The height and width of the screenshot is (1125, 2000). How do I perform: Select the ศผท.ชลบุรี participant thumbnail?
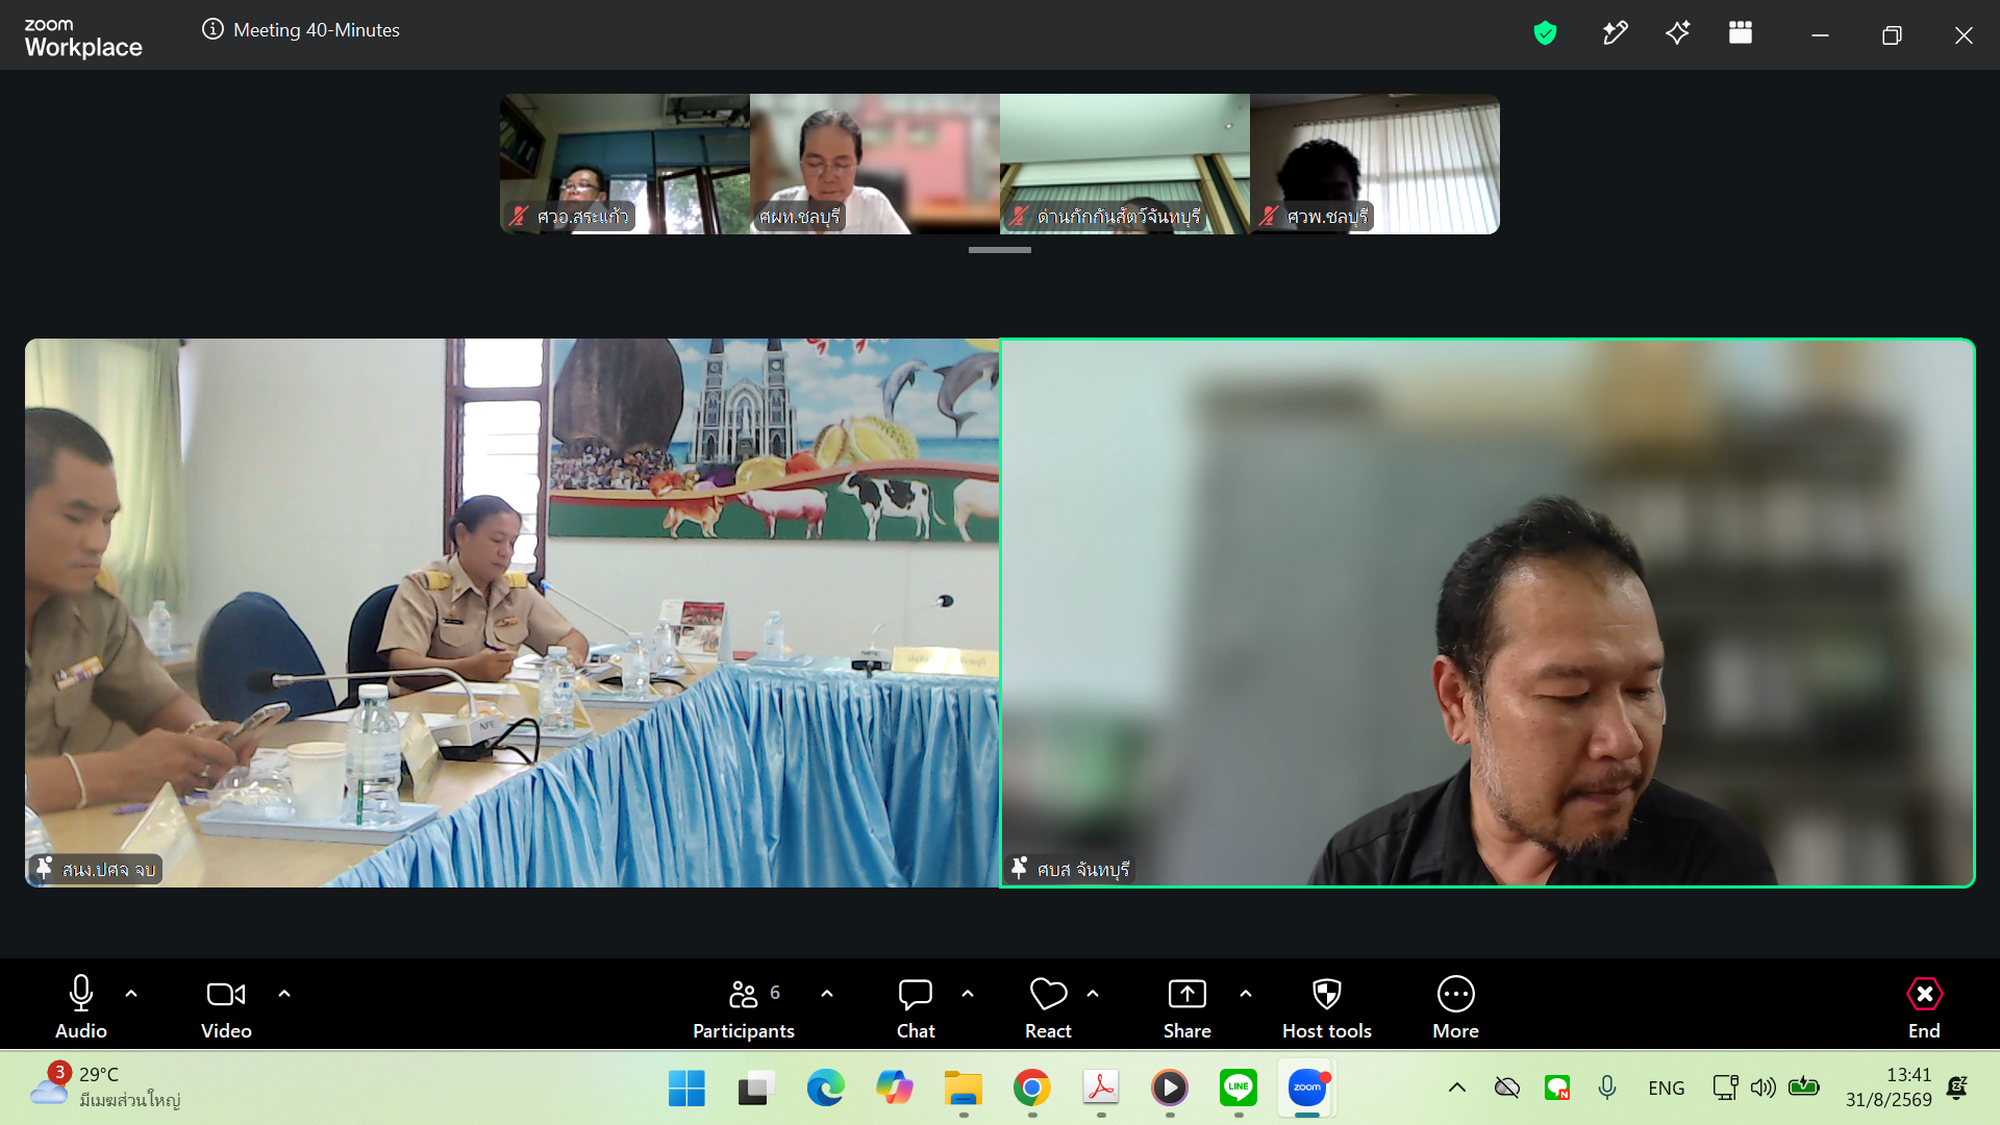point(875,164)
